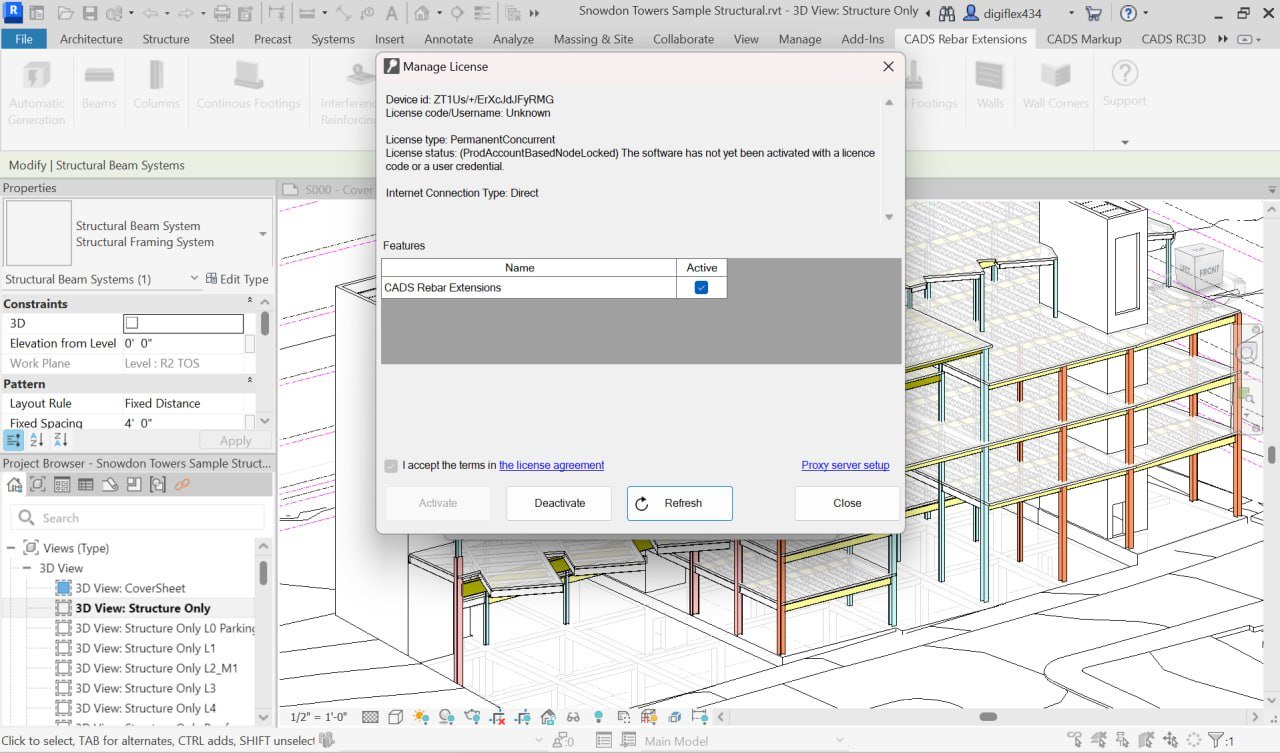
Task: Click the search binoculars icon in title bar
Action: point(946,13)
